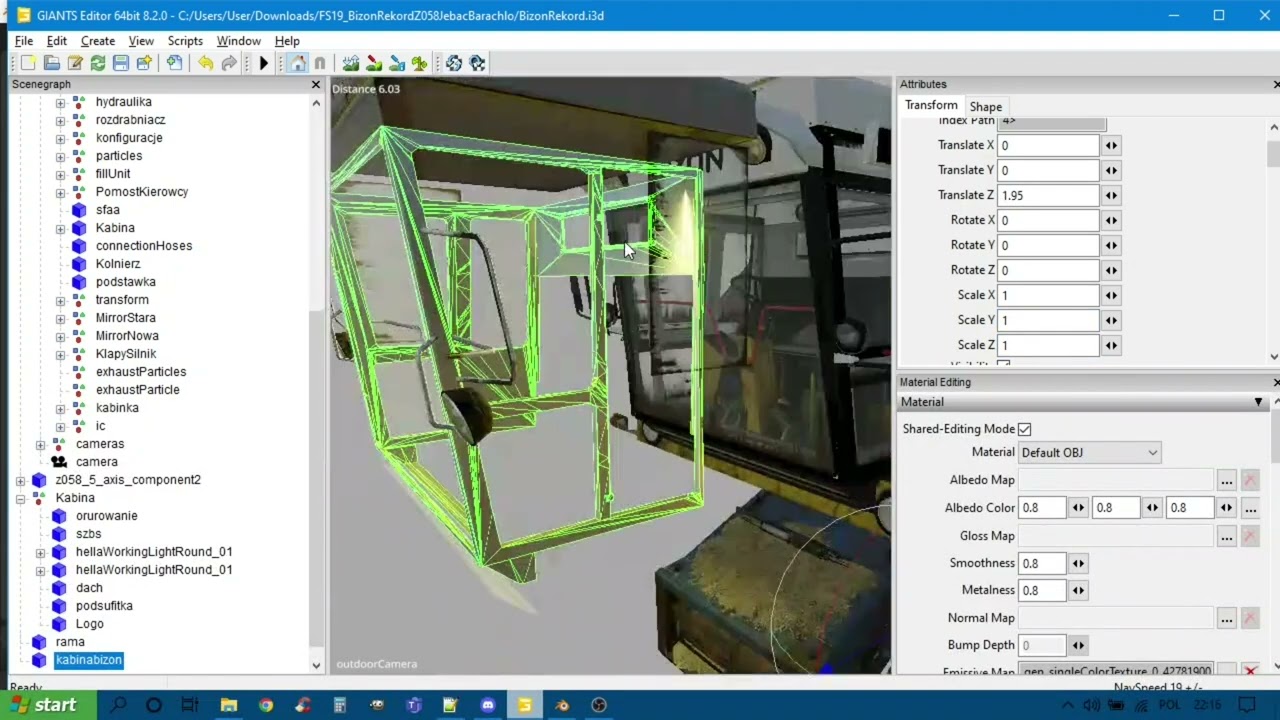Toggle the Shared-Editing Mode checkbox
This screenshot has height=720, width=1280.
[x=1024, y=429]
